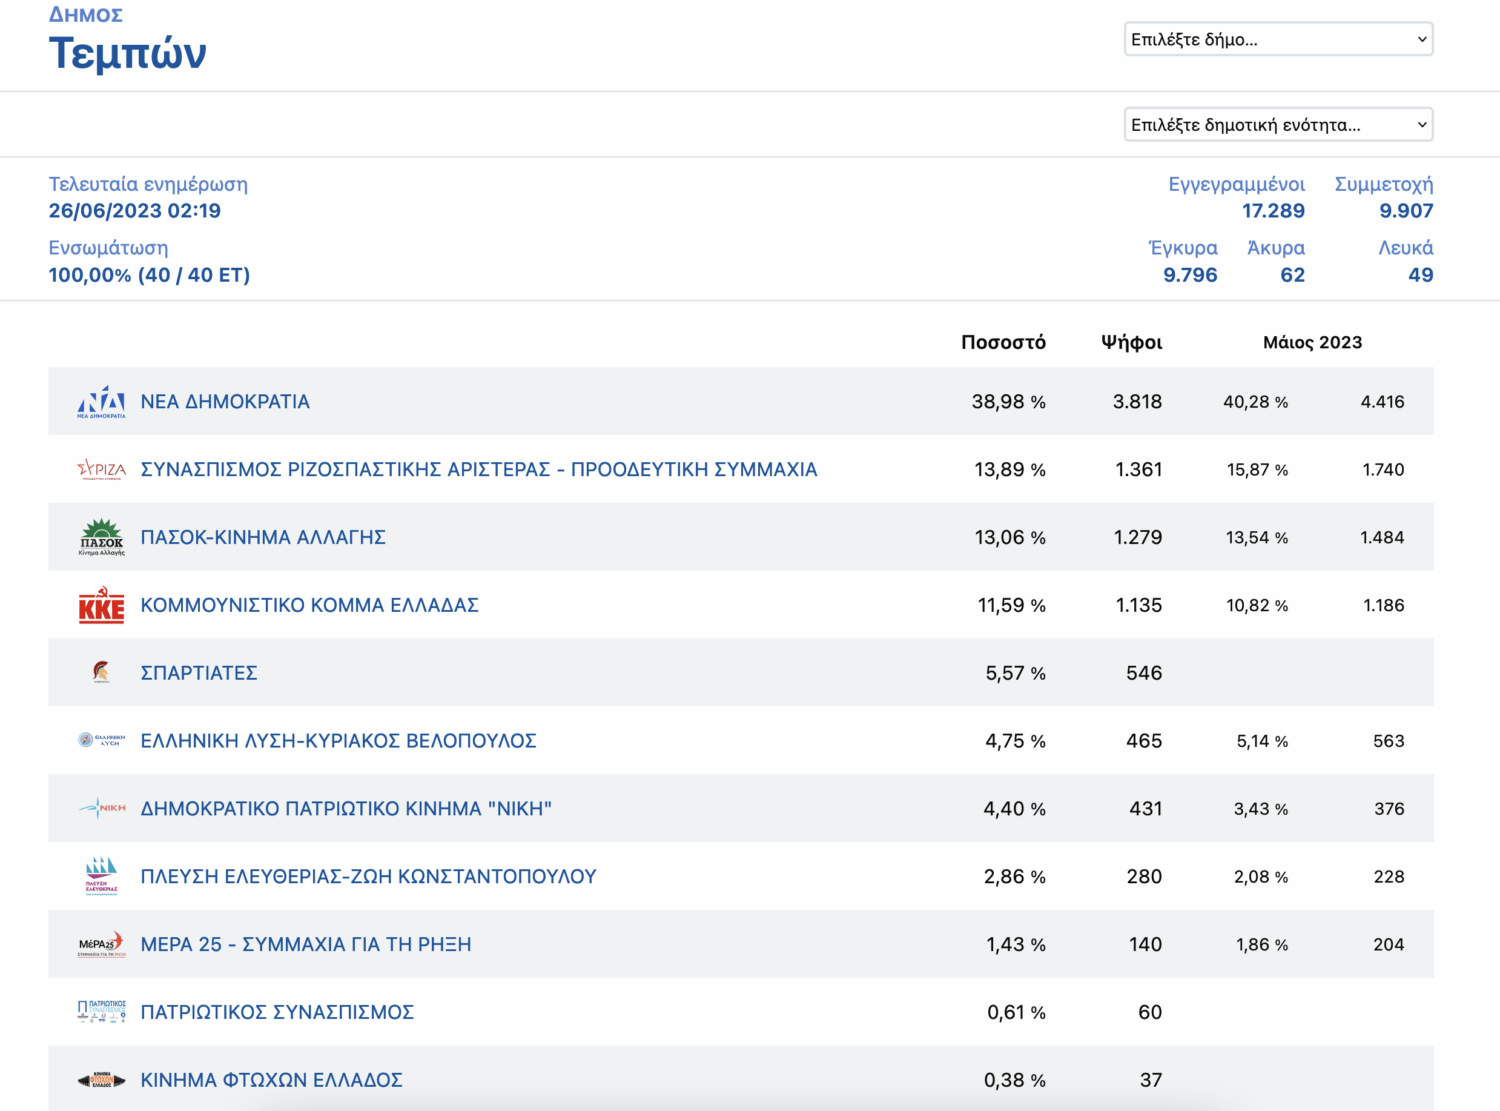
Task: Open the ΣΥΝΑΣΠΙΣΜΟΣ ΡΙΖΟΣΠΑΣΤΙΚΗΣ ΑΡΙΣΤΕΡΑΣ link
Action: point(479,470)
